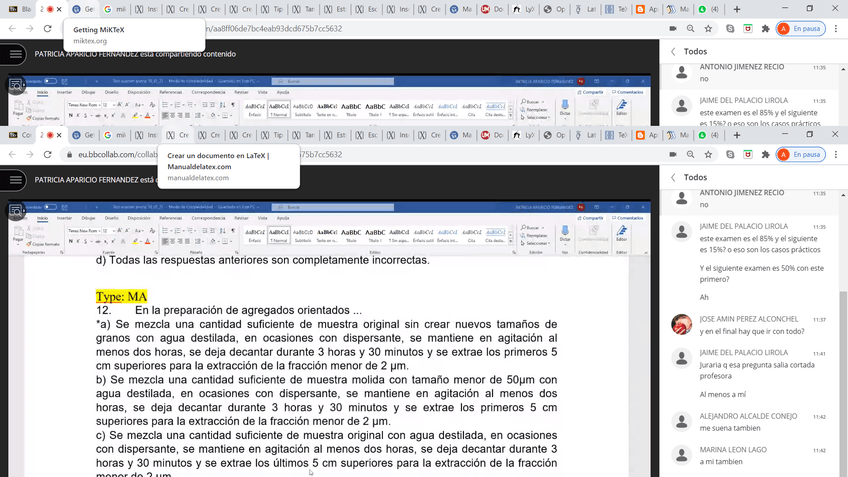848x477 pixels.
Task: Go back using the browser back arrow
Action: click(x=13, y=155)
